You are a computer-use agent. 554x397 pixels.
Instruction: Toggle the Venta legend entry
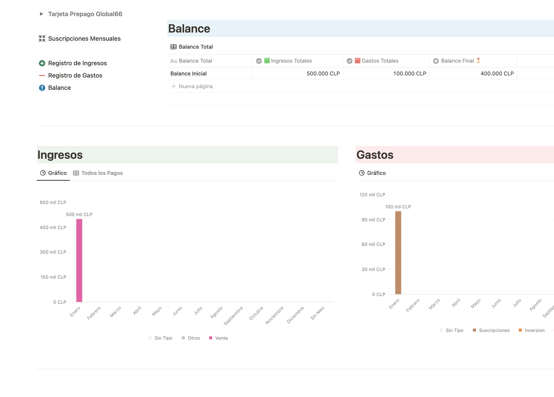tap(218, 338)
